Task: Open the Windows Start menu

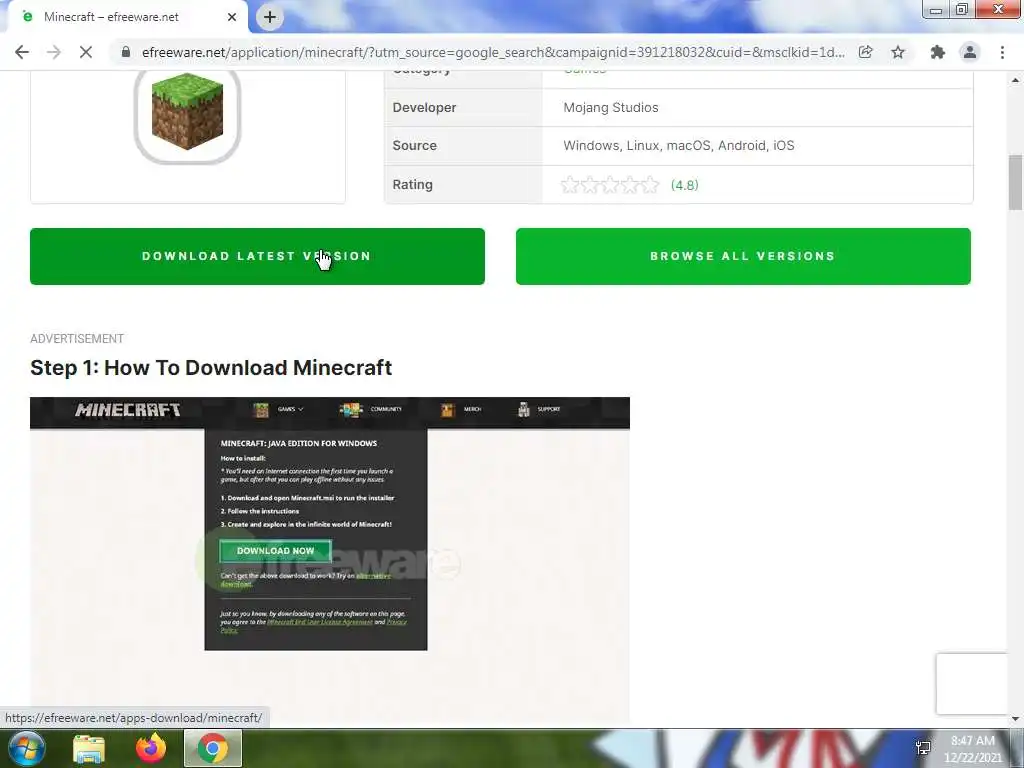Action: tap(26, 748)
